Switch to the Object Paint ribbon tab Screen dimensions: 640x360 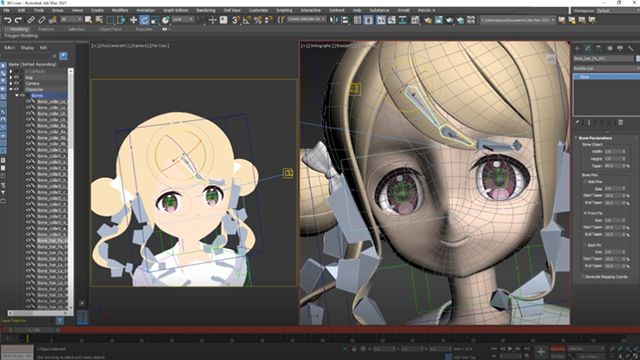[x=110, y=29]
